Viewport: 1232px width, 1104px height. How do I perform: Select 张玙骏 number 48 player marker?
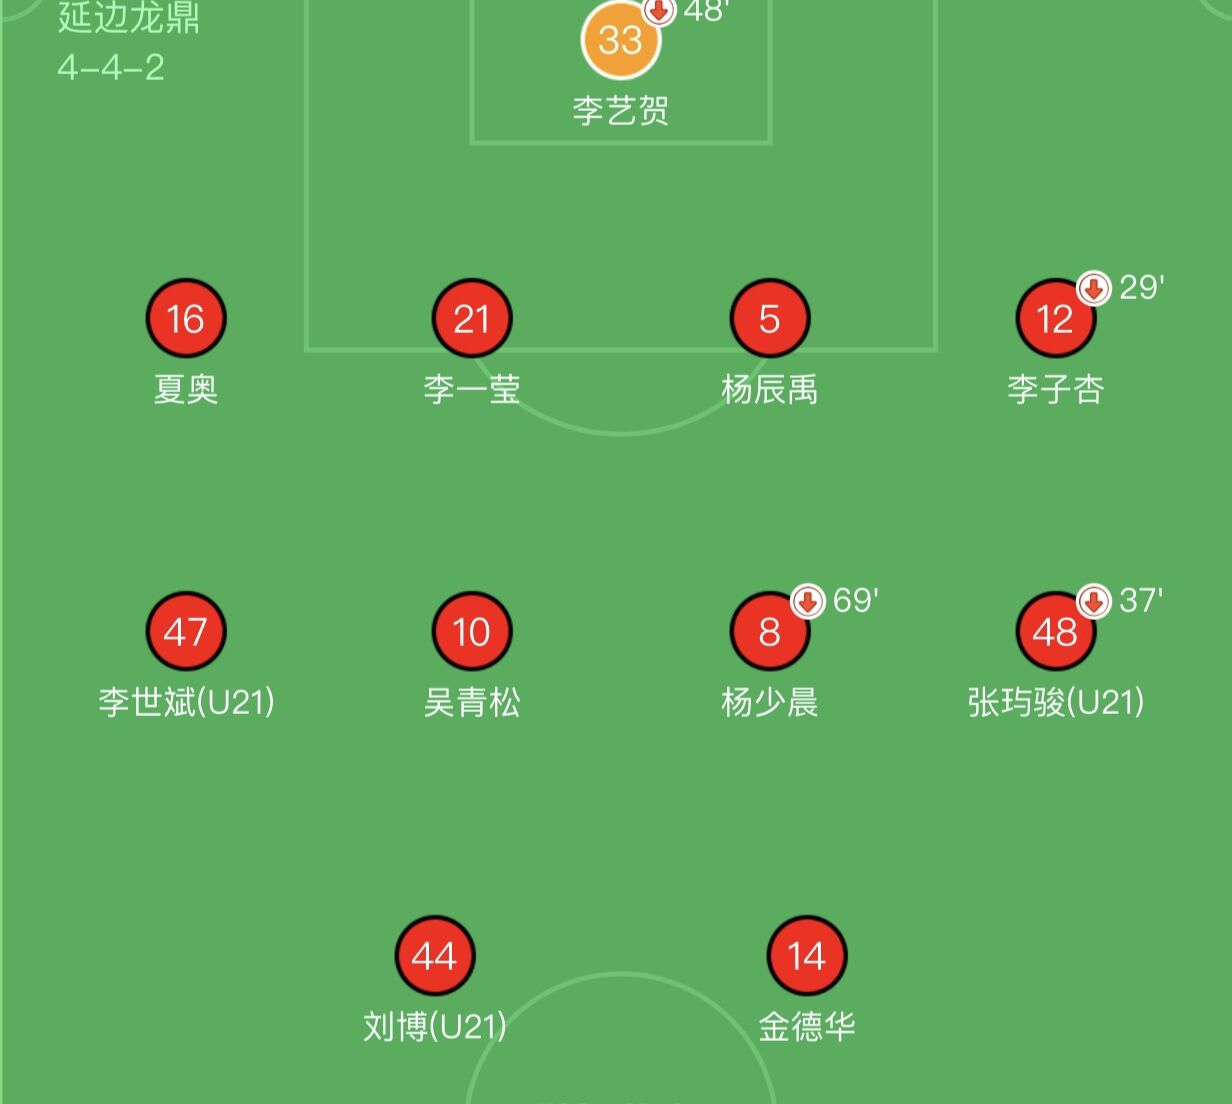tap(1055, 631)
